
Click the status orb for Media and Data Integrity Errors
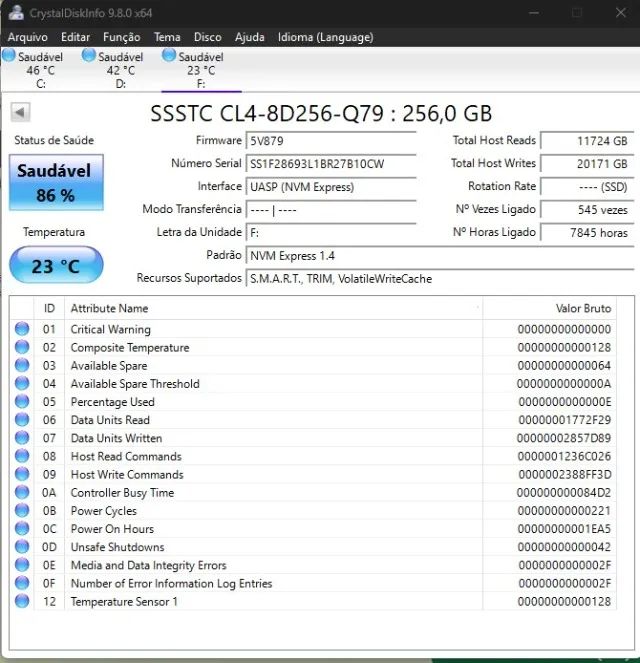point(22,565)
